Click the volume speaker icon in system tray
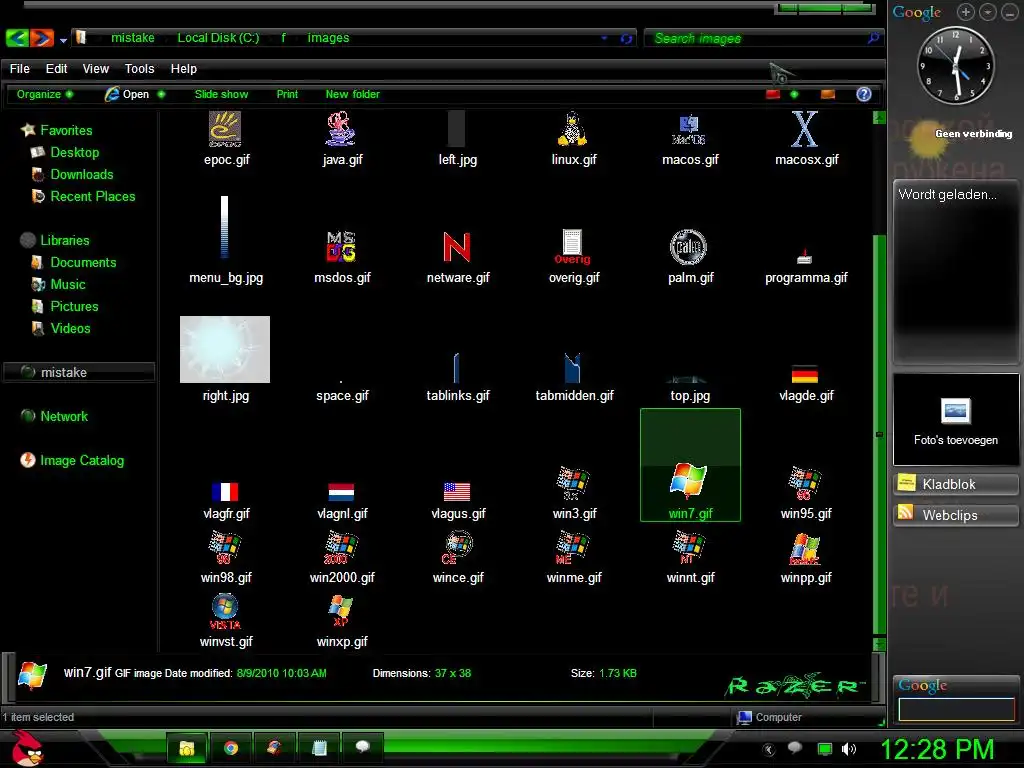 [x=849, y=749]
